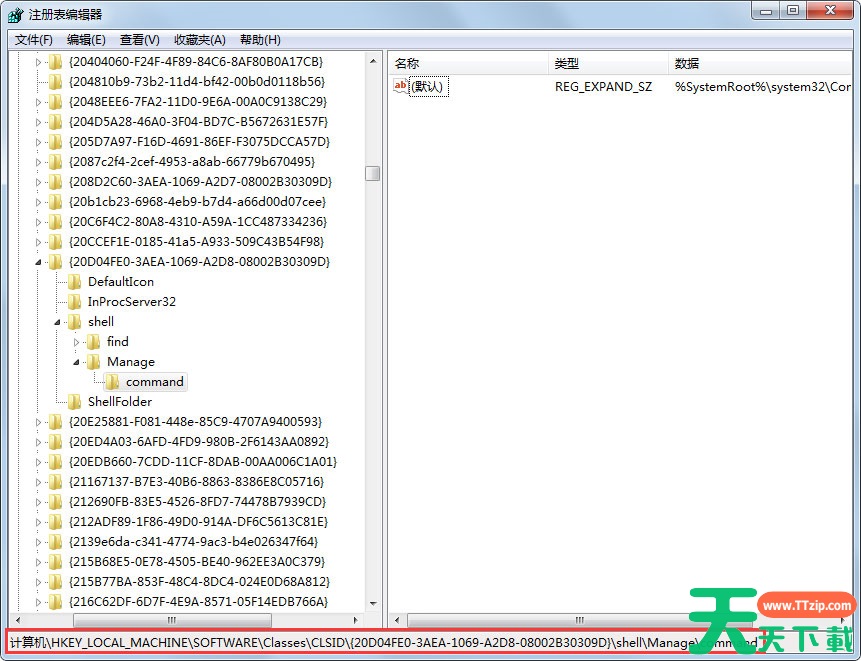Viewport: 861px width, 661px height.
Task: Click the find folder icon
Action: pyautogui.click(x=93, y=341)
